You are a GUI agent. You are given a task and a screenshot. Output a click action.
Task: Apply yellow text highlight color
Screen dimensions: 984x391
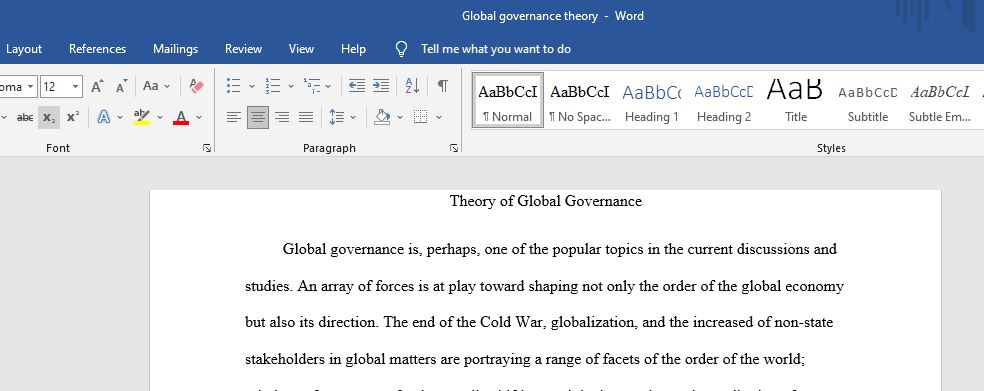[x=142, y=117]
